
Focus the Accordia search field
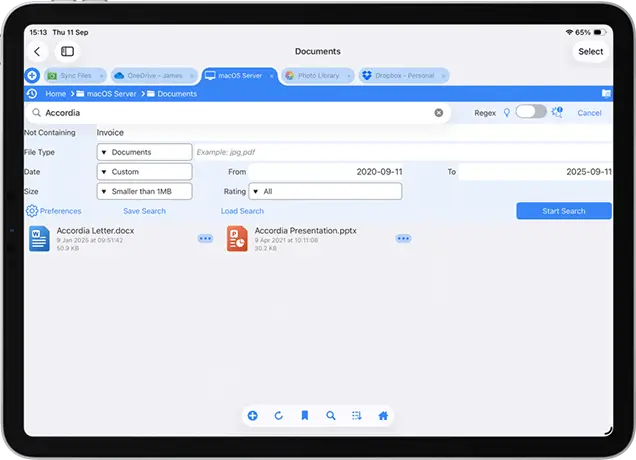[x=237, y=113]
